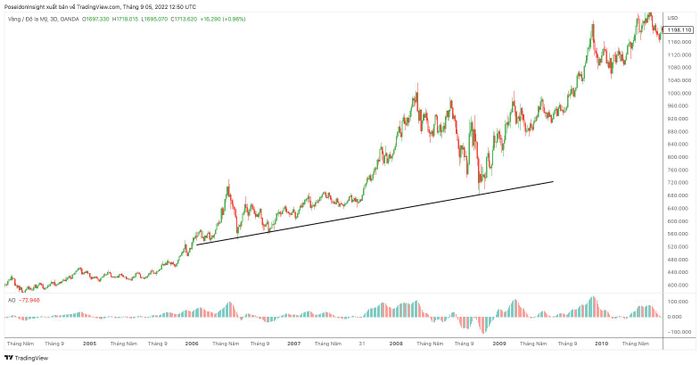Click Tháng Năm label right after 2008
700x365 pixels.
coord(430,344)
